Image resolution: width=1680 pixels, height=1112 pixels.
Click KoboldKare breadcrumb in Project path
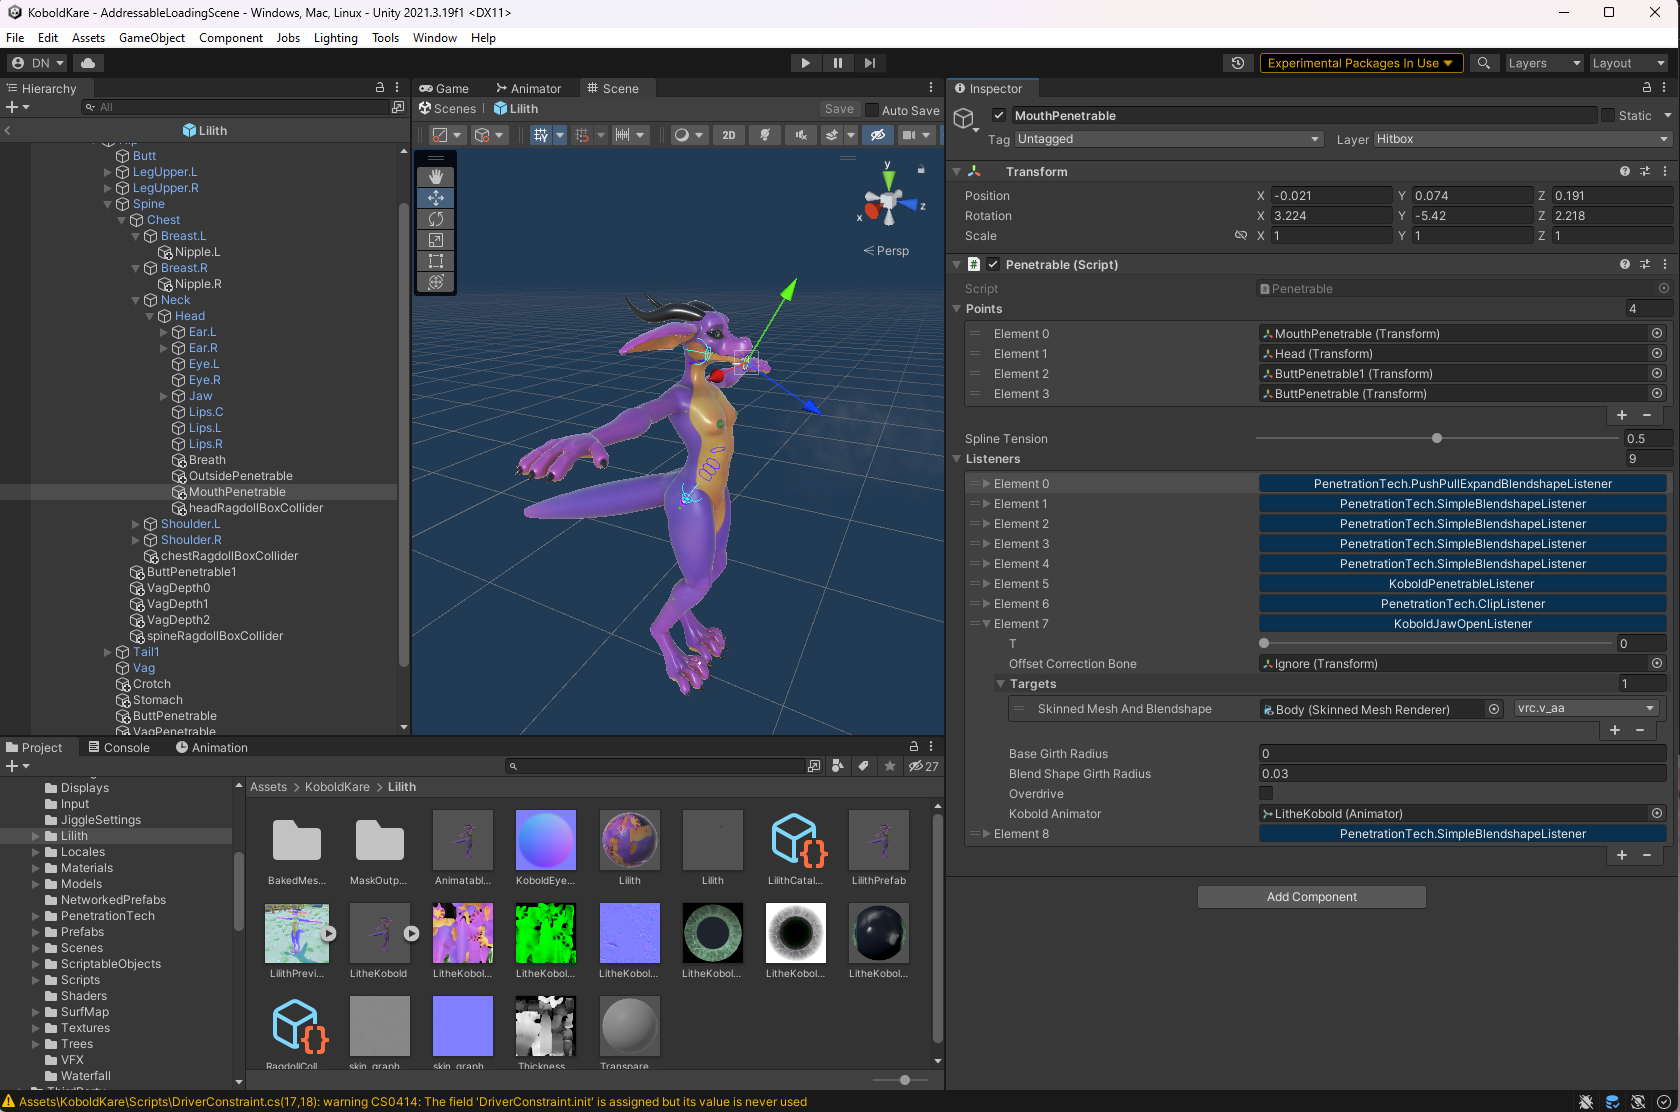pos(337,787)
